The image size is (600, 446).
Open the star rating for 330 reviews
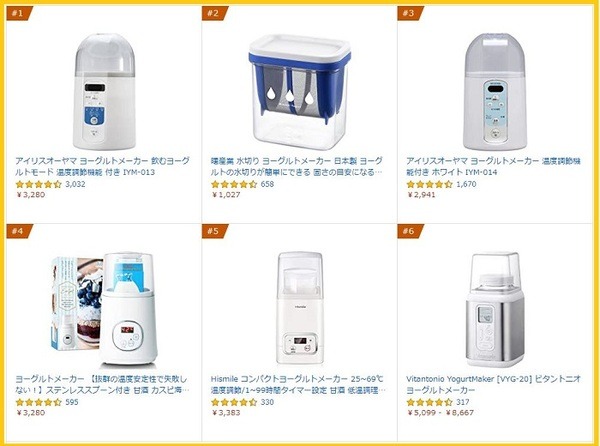tap(234, 402)
